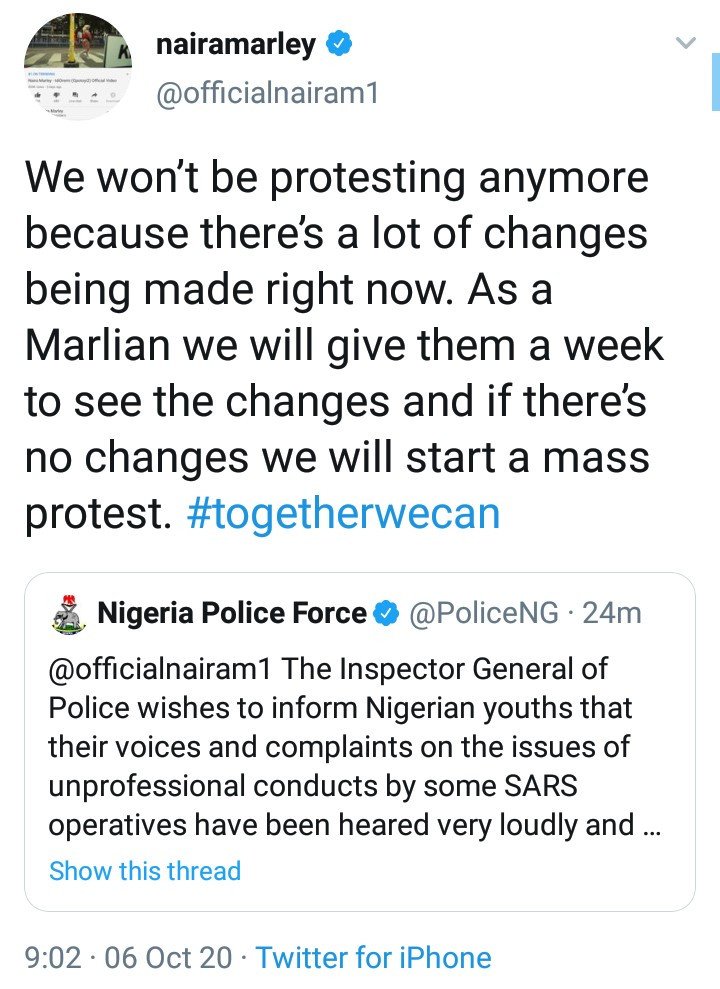Click the Show this thread link
This screenshot has width=720, height=989.
(145, 871)
